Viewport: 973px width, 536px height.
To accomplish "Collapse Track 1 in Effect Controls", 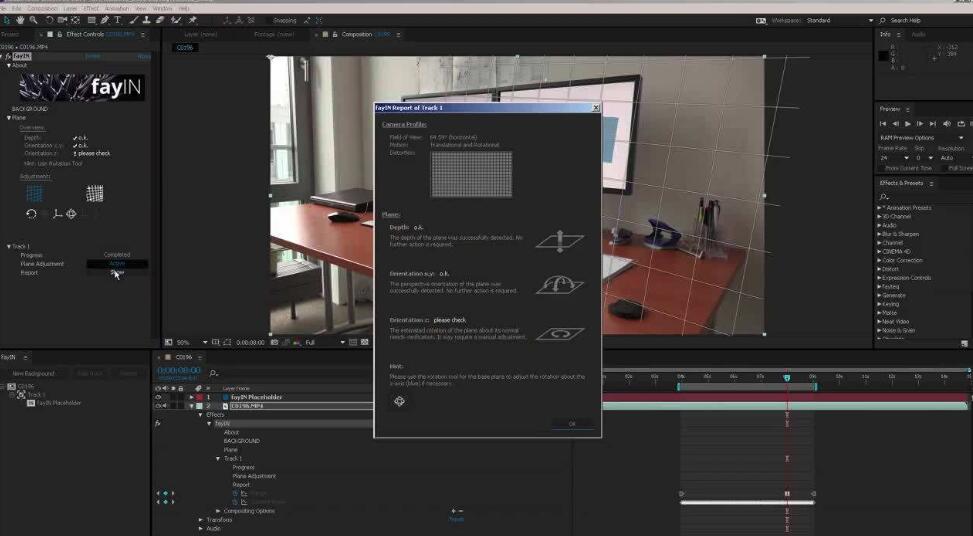I will (9, 246).
